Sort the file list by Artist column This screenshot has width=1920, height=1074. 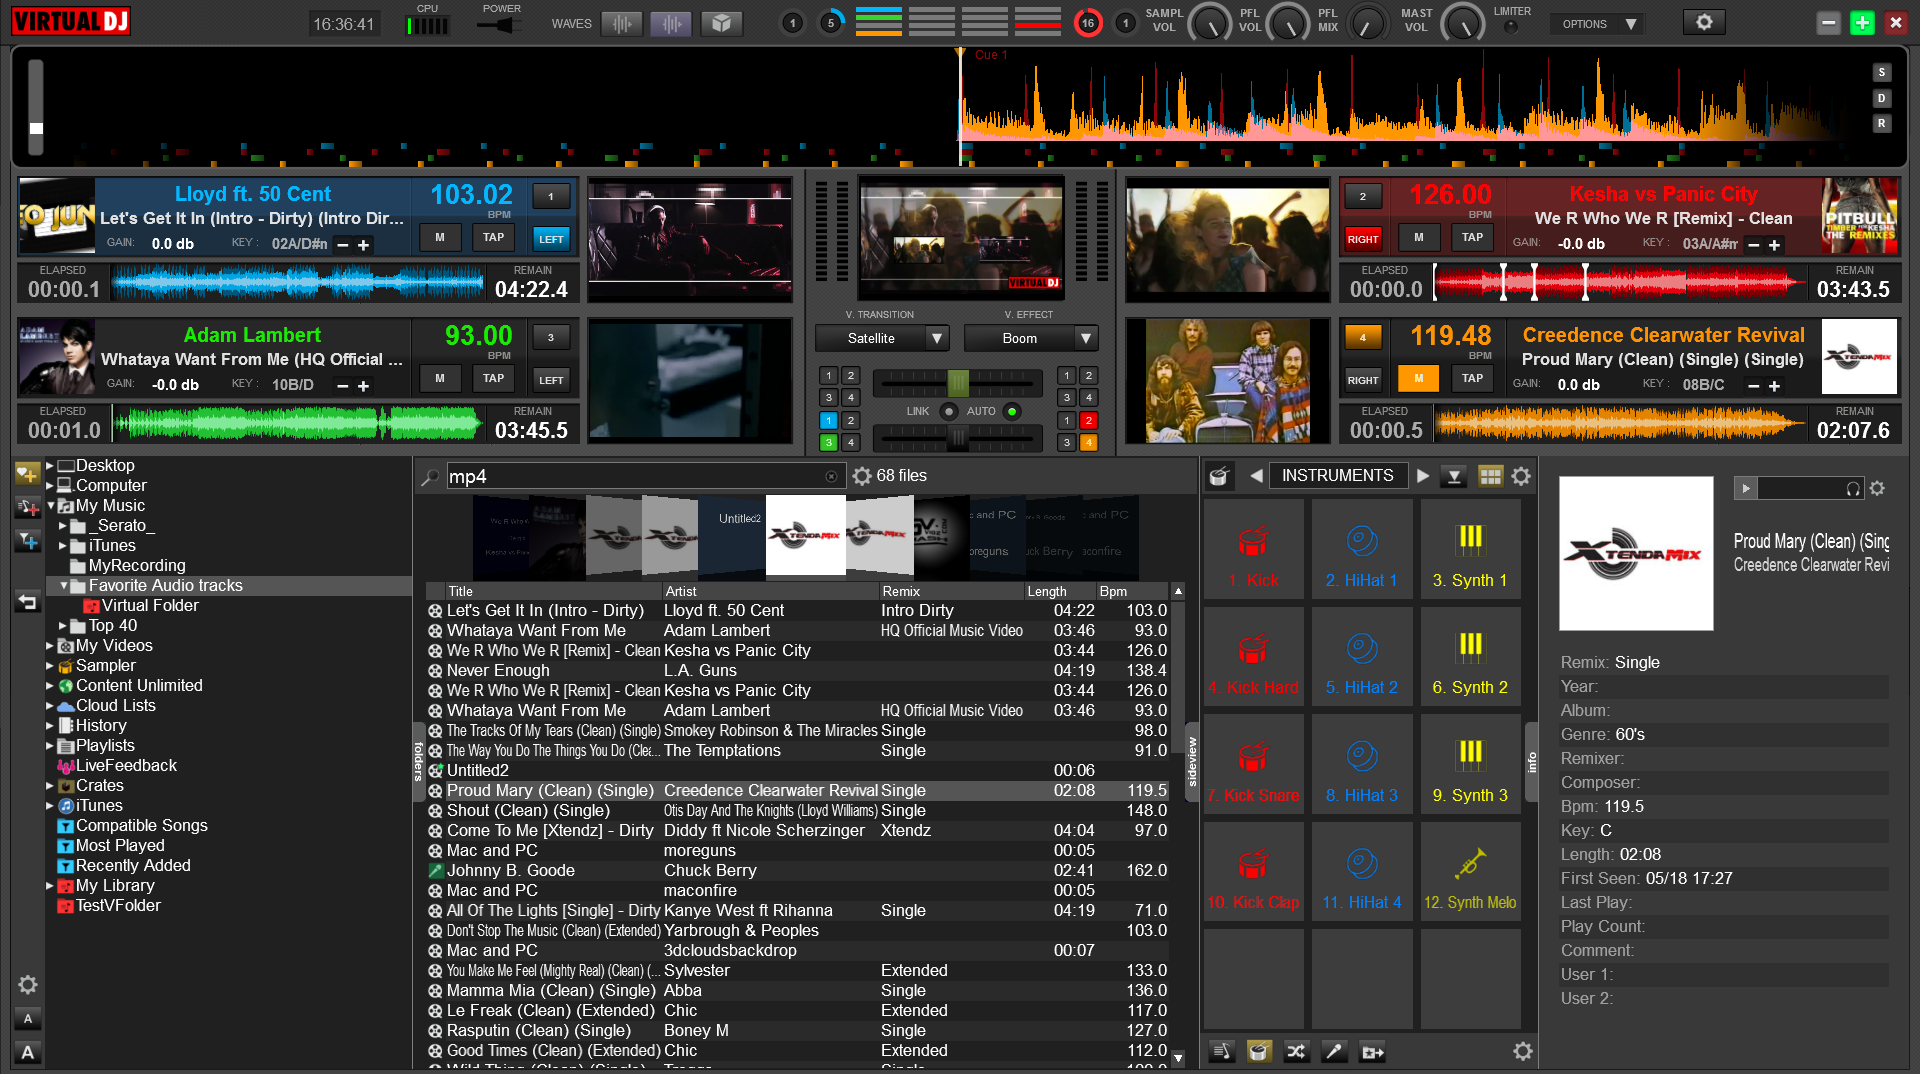click(x=771, y=591)
